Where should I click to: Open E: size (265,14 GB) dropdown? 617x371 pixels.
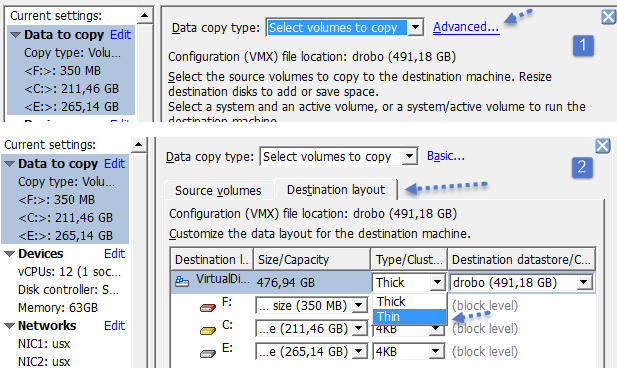(x=358, y=352)
